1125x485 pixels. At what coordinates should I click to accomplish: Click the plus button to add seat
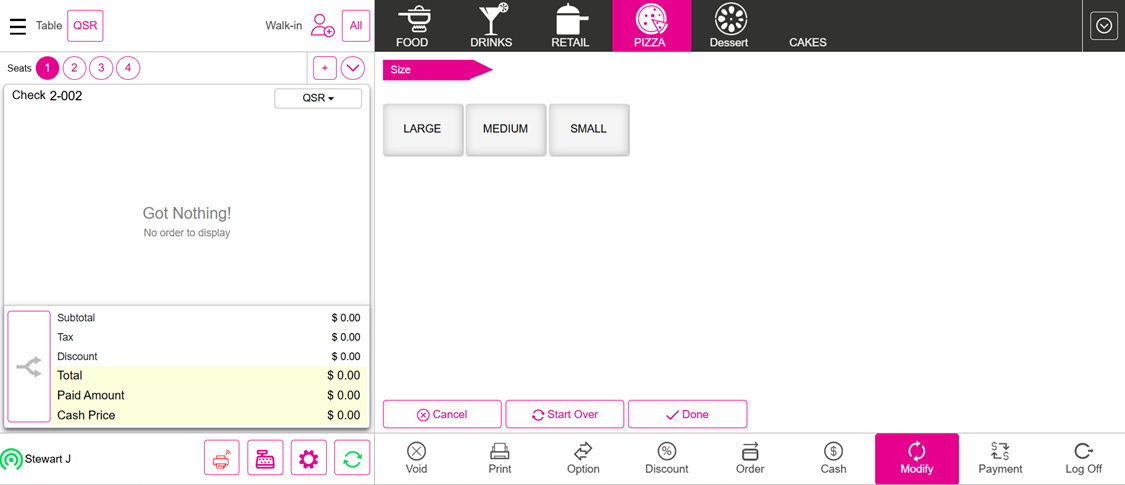point(325,68)
